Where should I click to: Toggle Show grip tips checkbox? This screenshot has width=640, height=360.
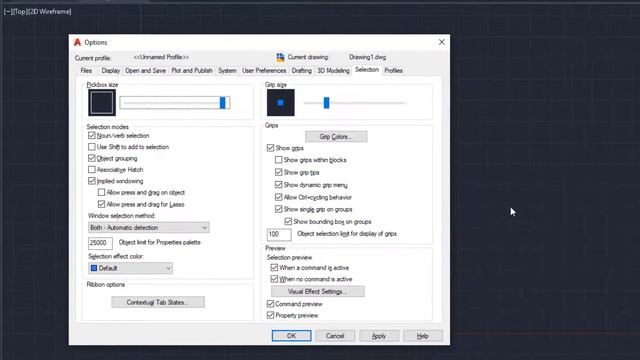[278, 172]
